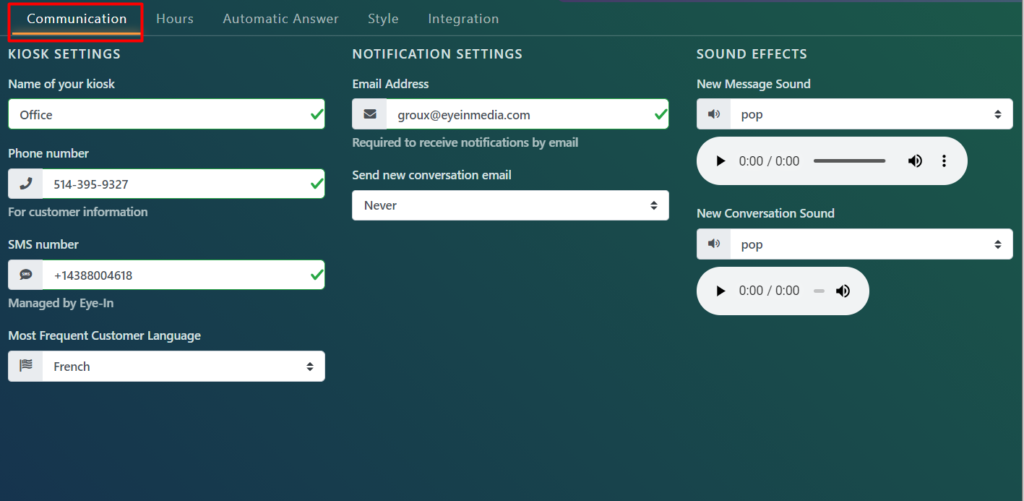Mute the New Conversation Sound audio player
This screenshot has height=501, width=1024.
[843, 291]
